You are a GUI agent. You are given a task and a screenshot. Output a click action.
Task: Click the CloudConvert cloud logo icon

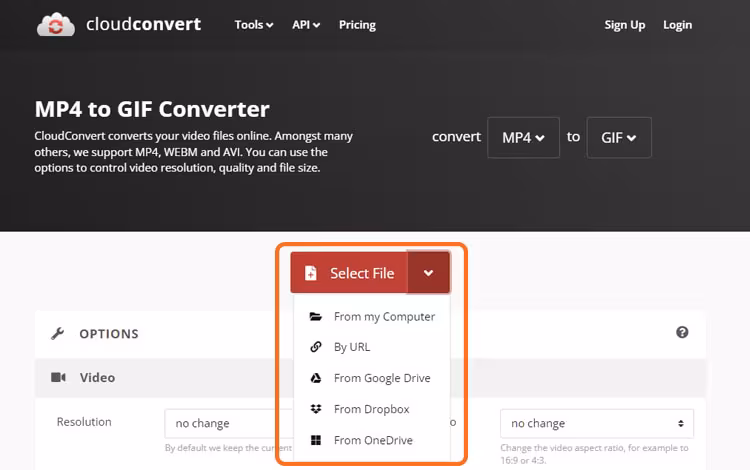56,24
